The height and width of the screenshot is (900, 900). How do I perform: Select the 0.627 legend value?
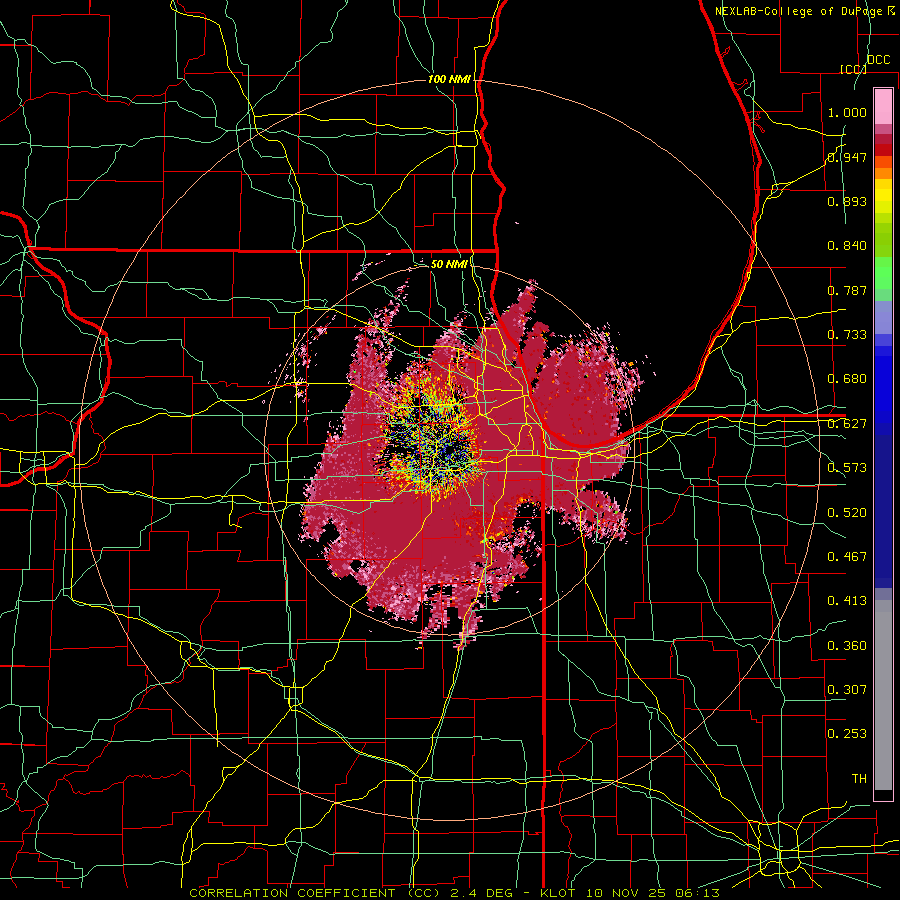pyautogui.click(x=847, y=424)
